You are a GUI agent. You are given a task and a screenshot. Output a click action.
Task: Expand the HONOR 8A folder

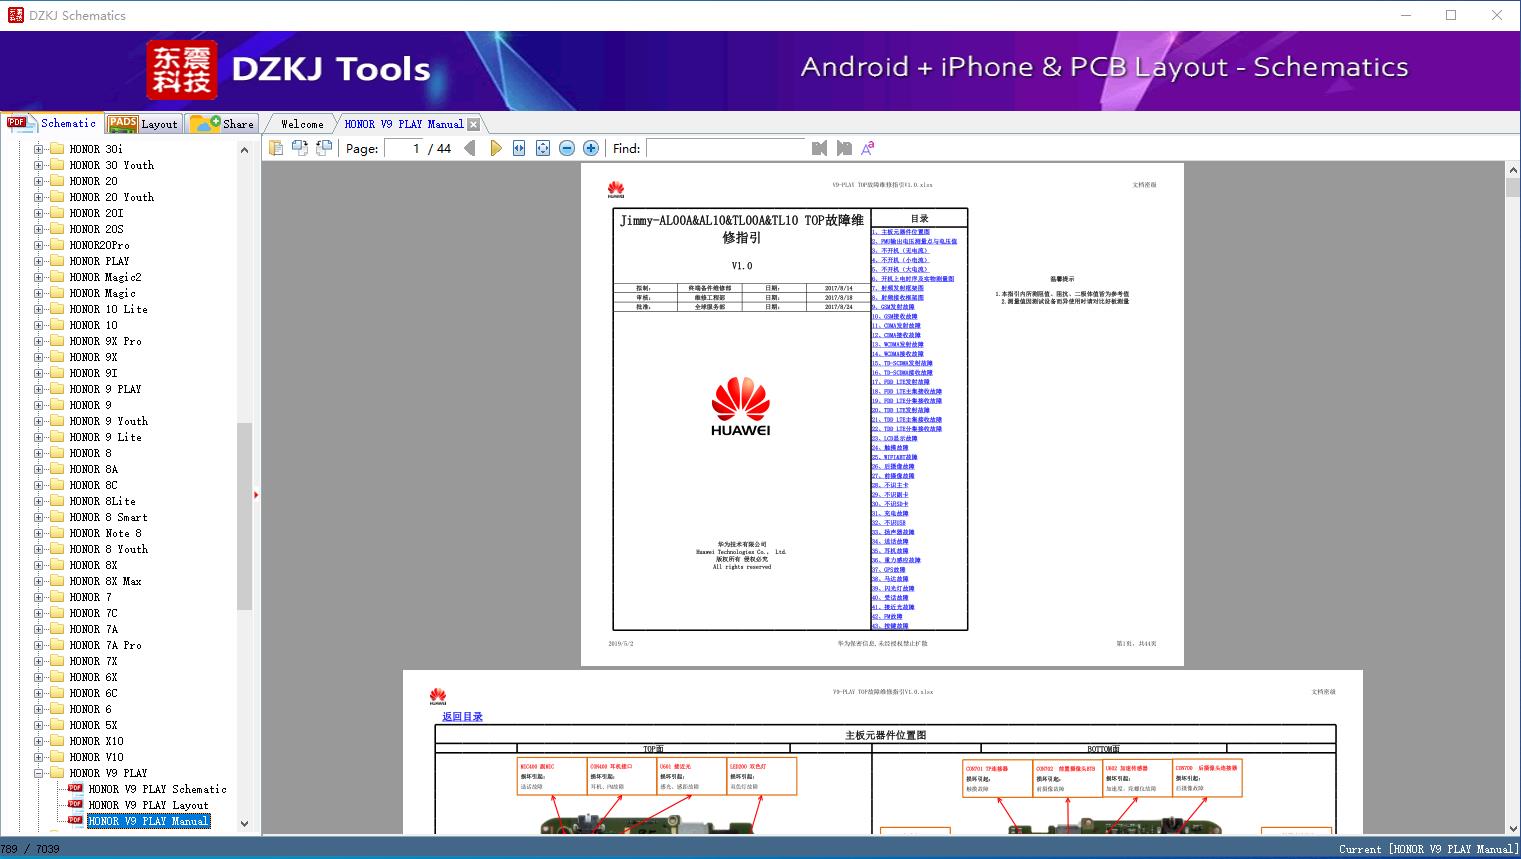point(39,469)
